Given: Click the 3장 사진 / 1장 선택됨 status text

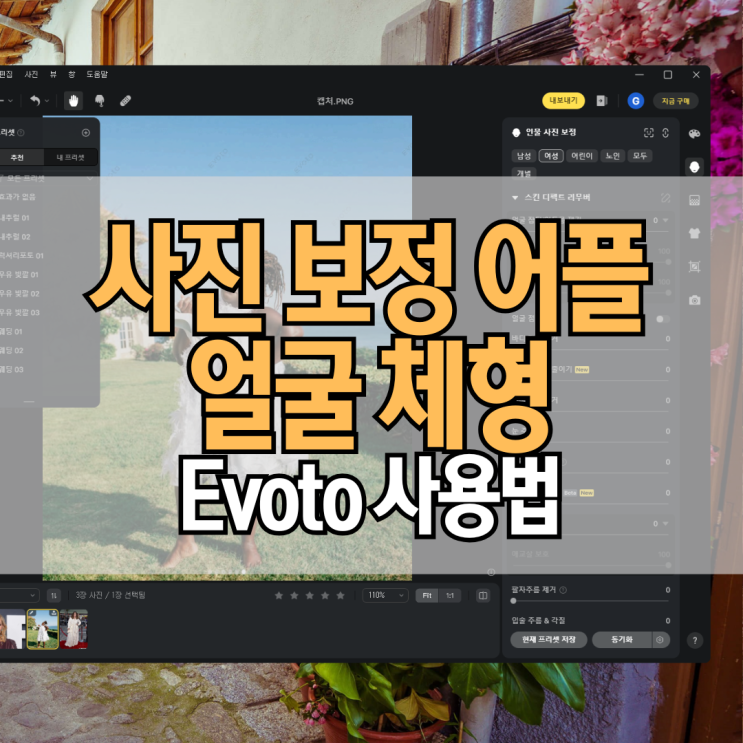Looking at the screenshot, I should (x=110, y=595).
